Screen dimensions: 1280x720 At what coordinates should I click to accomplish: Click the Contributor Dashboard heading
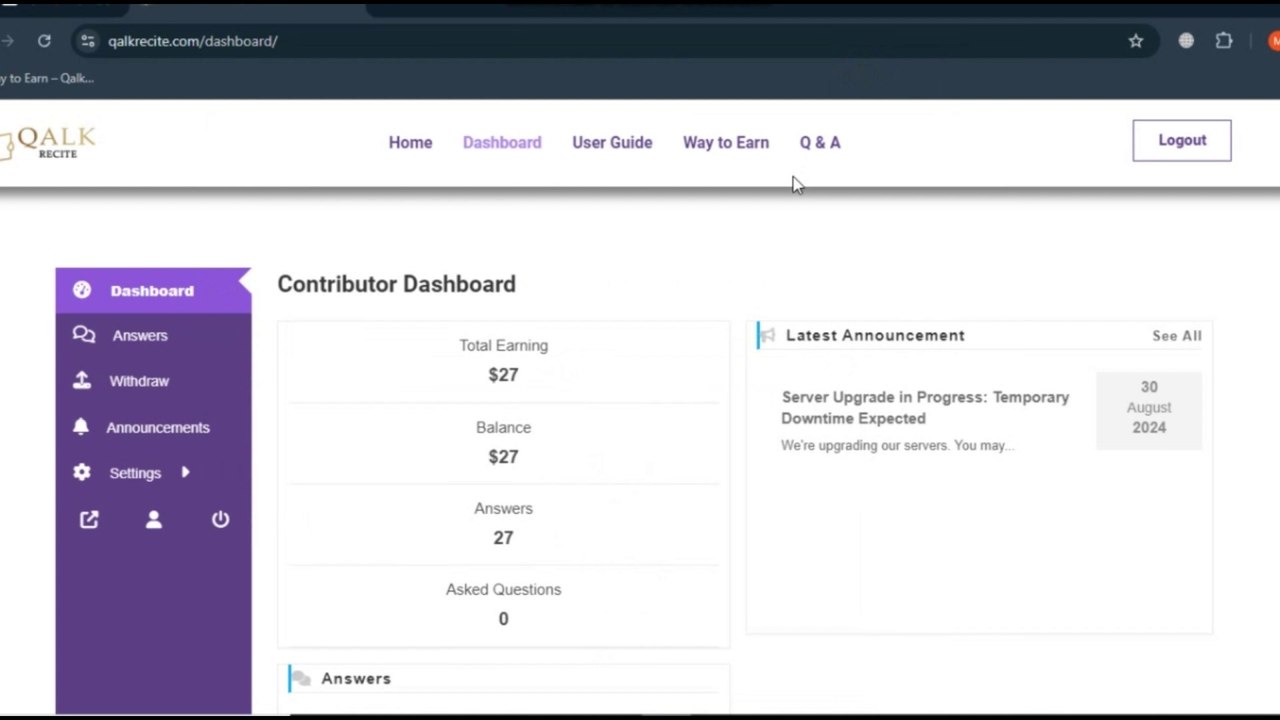coord(396,284)
